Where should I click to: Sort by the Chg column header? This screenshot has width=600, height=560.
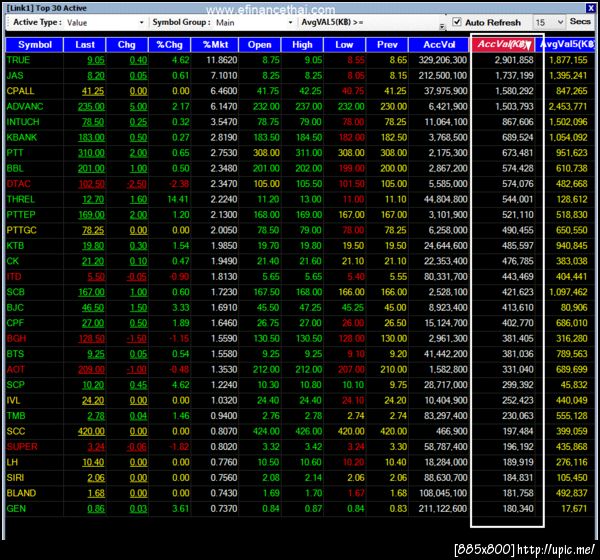tap(127, 45)
